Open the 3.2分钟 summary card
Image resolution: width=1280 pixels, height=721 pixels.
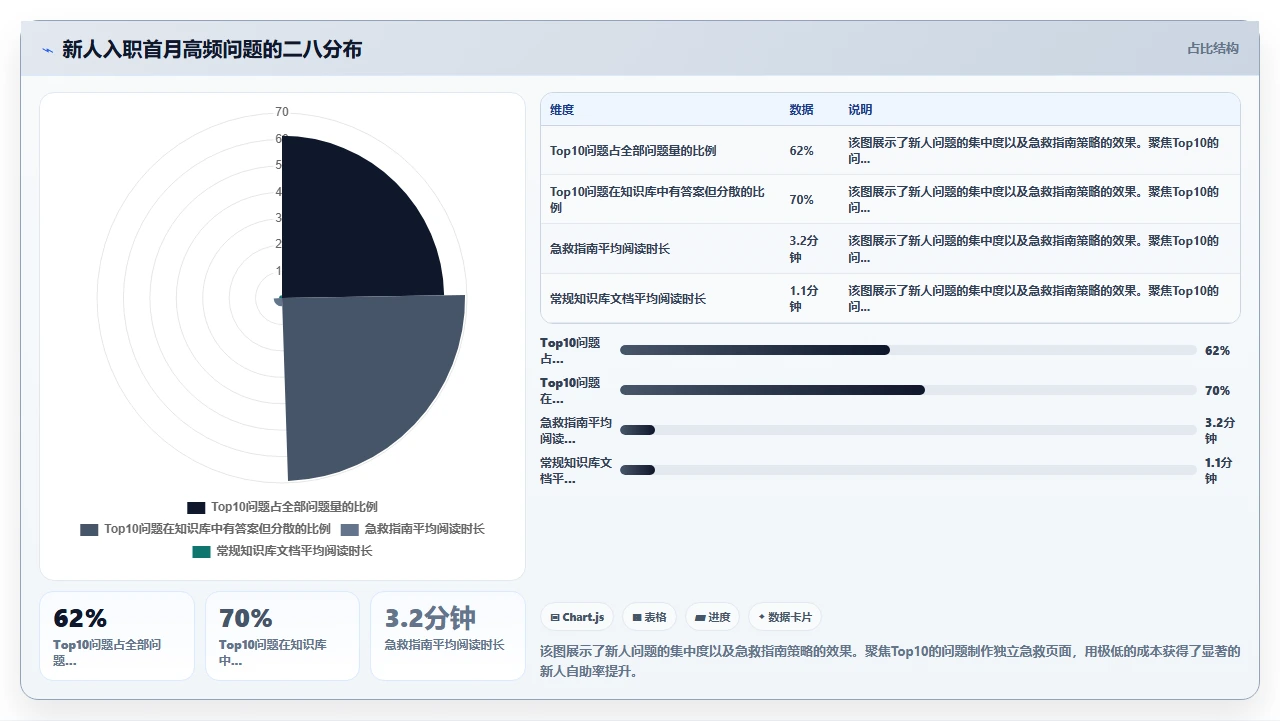click(x=448, y=636)
